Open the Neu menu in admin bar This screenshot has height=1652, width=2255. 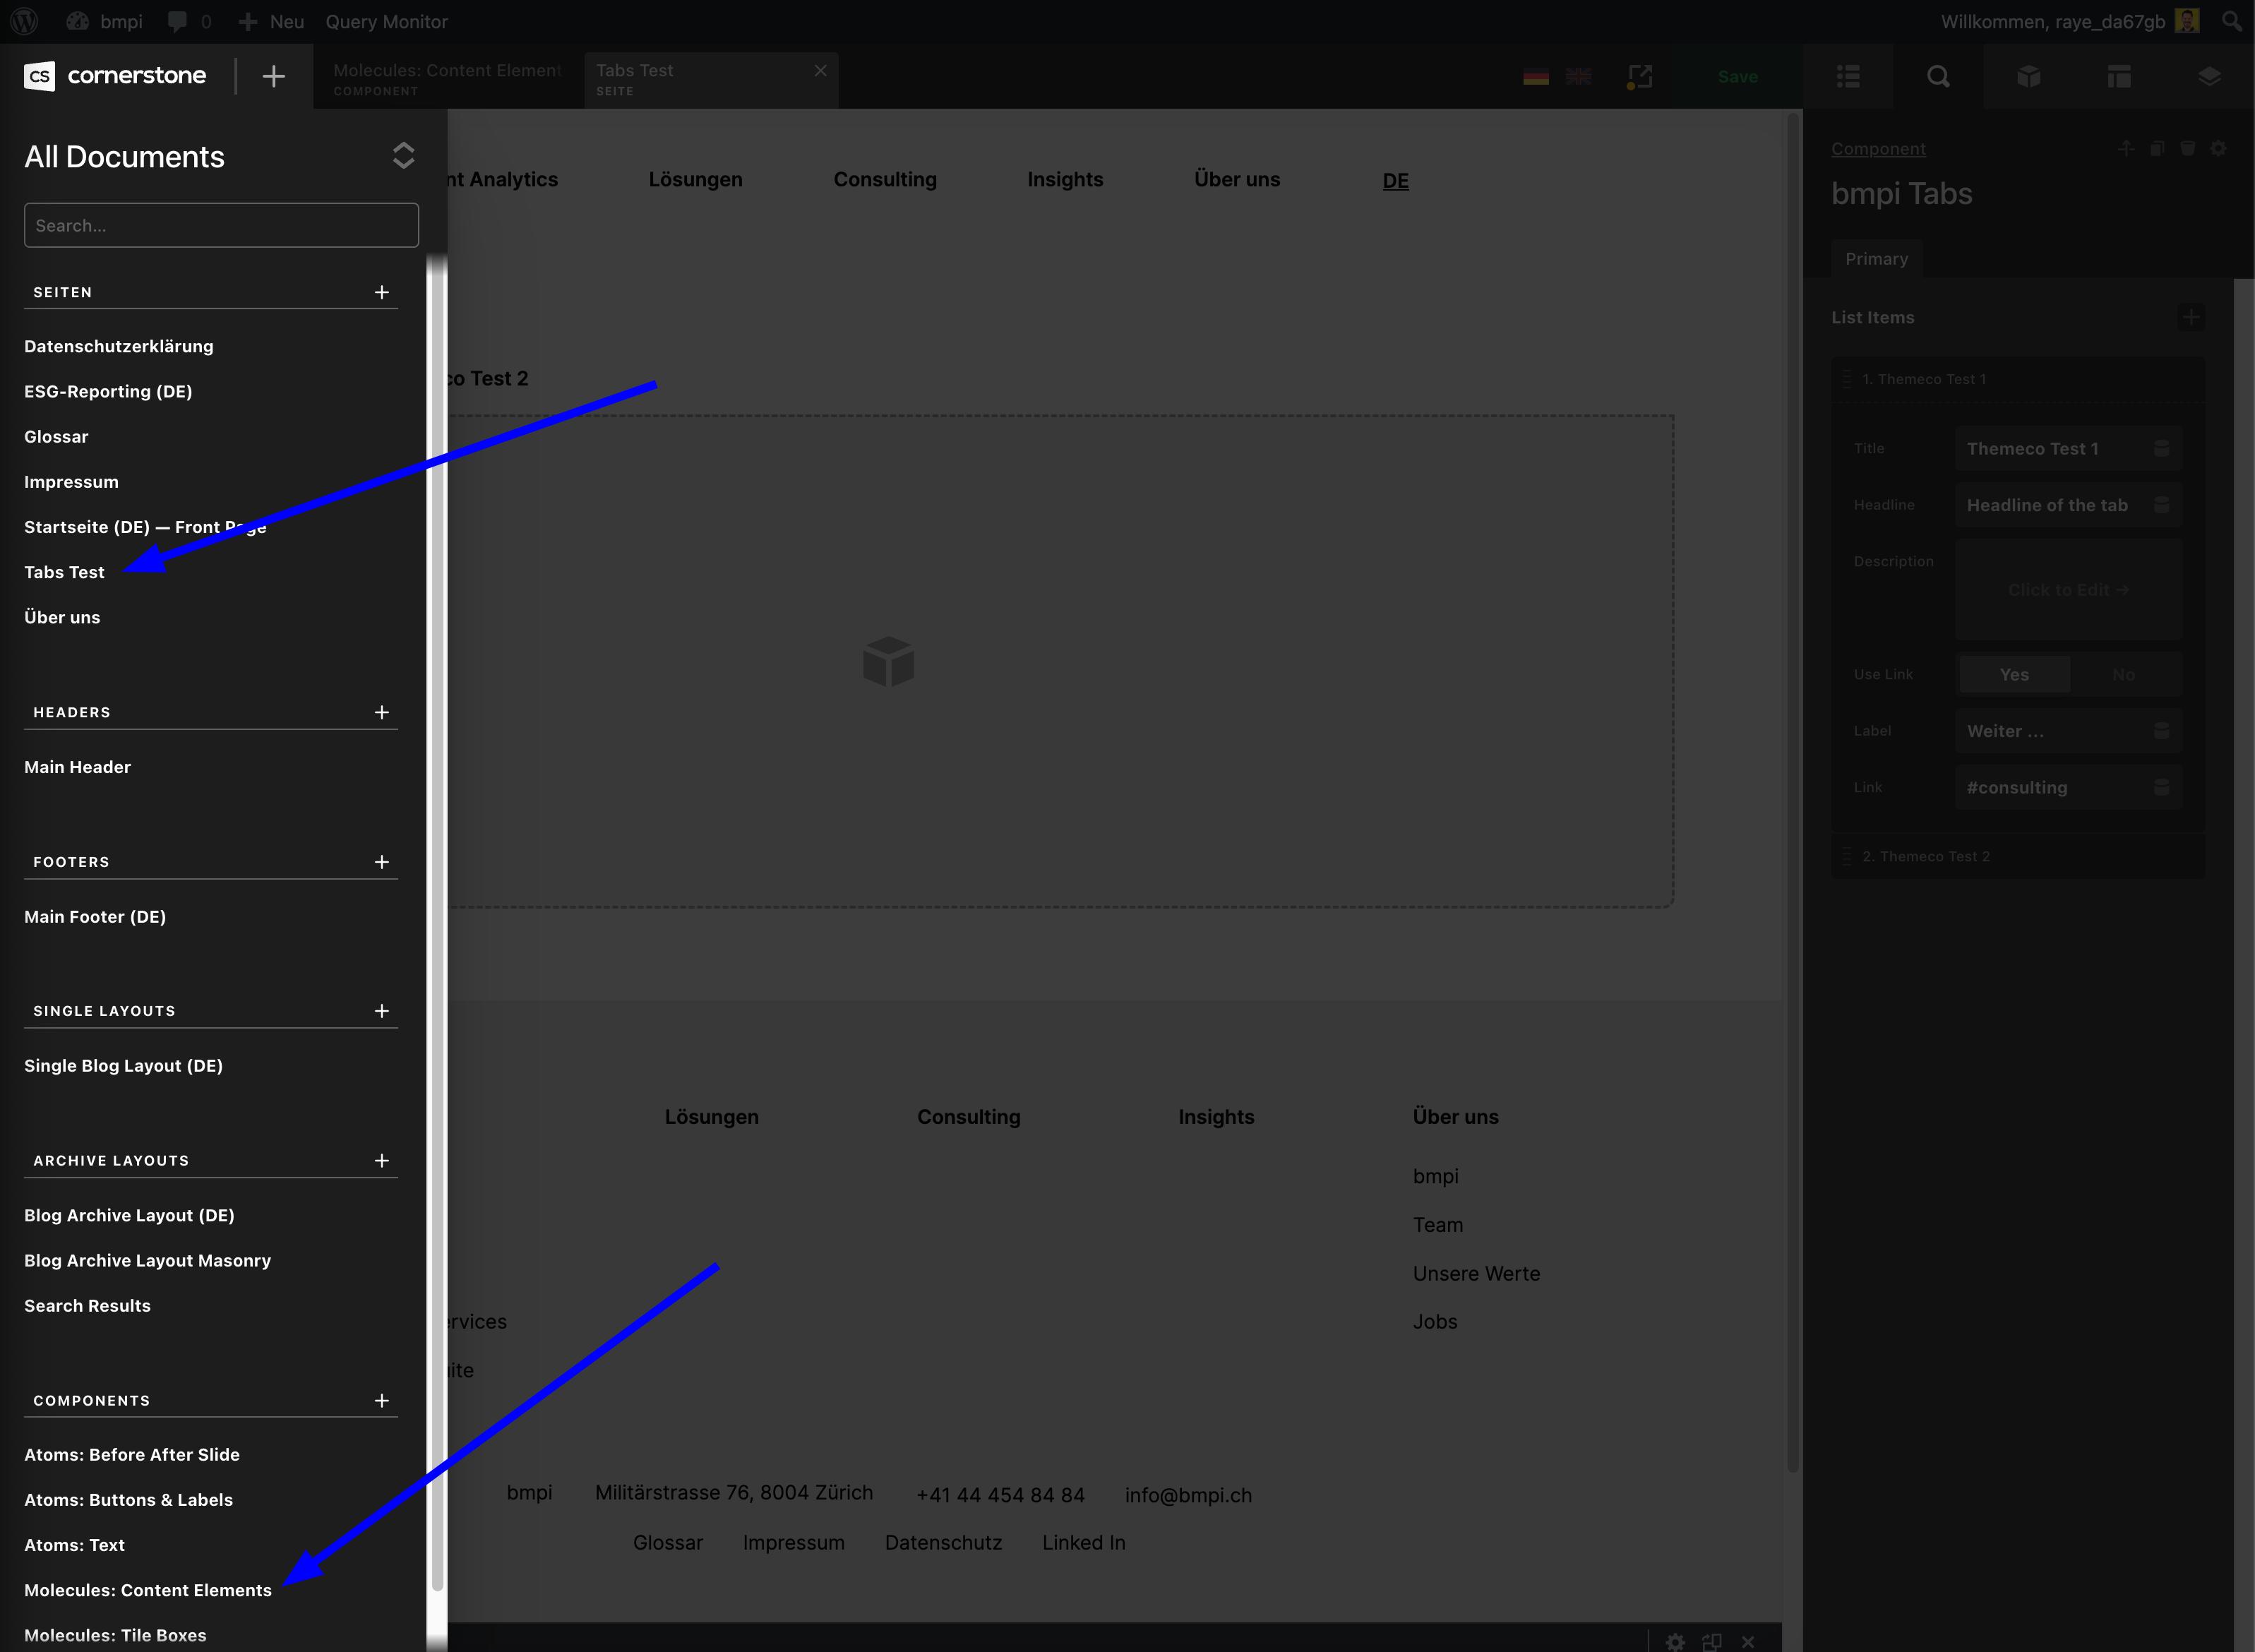tap(272, 21)
